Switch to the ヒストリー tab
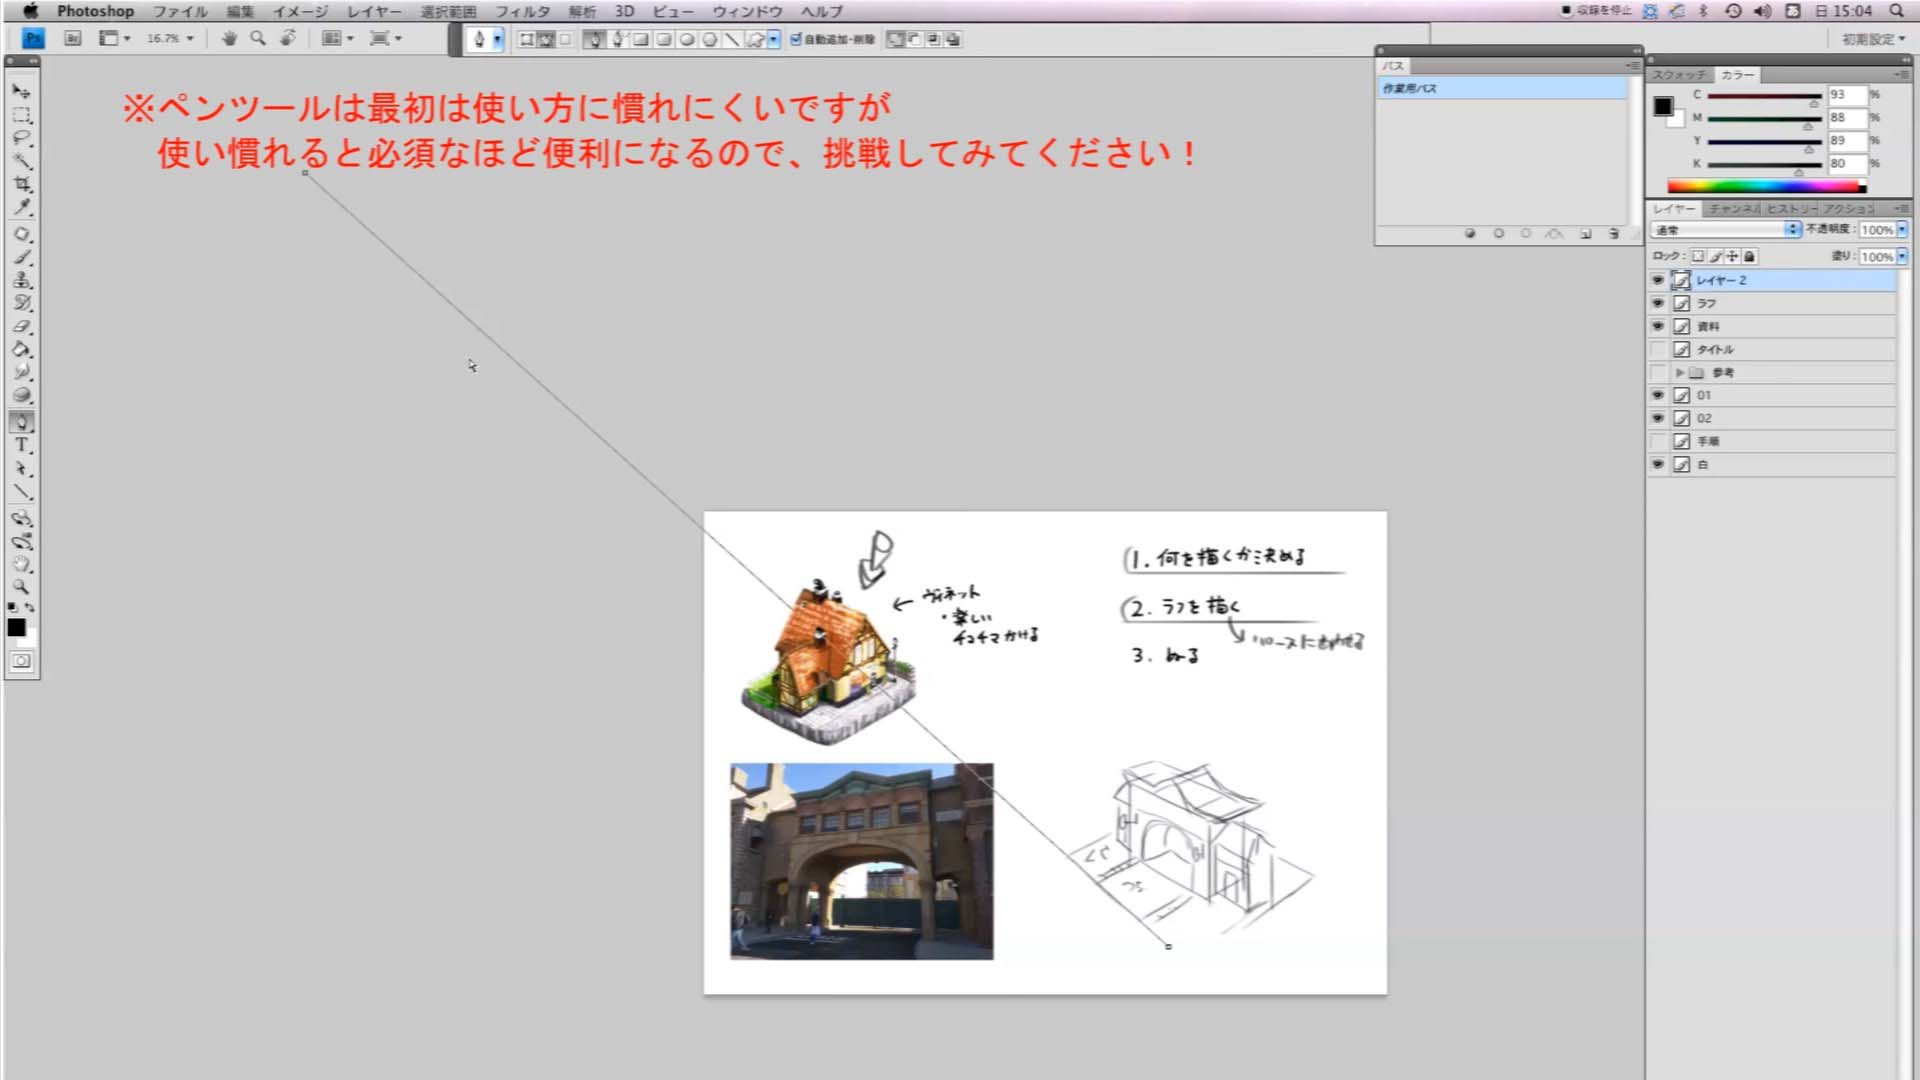 click(1790, 209)
